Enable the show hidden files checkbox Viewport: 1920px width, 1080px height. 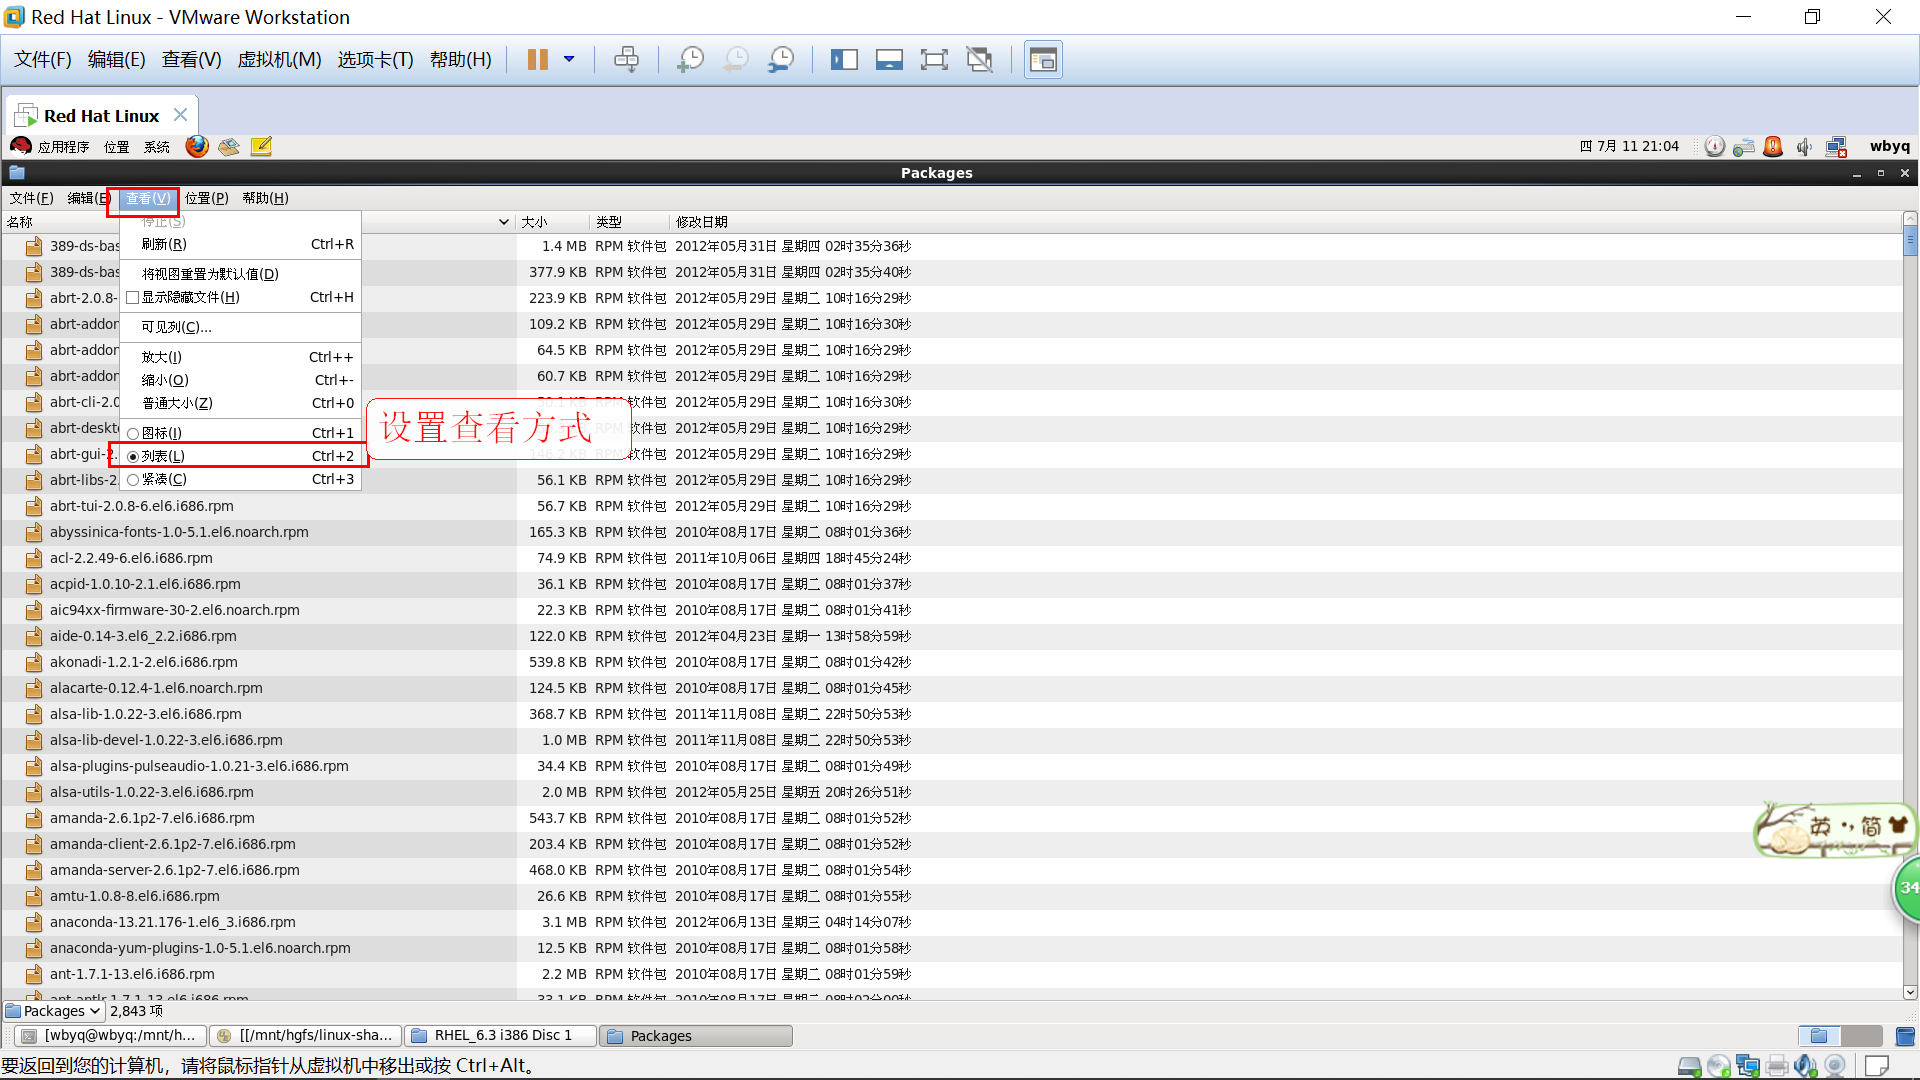[x=133, y=298]
